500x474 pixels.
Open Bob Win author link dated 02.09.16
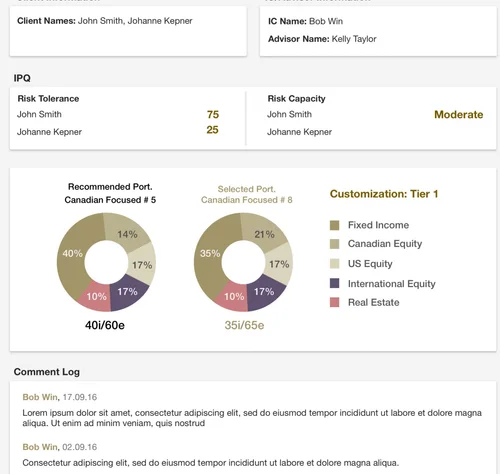point(40,447)
